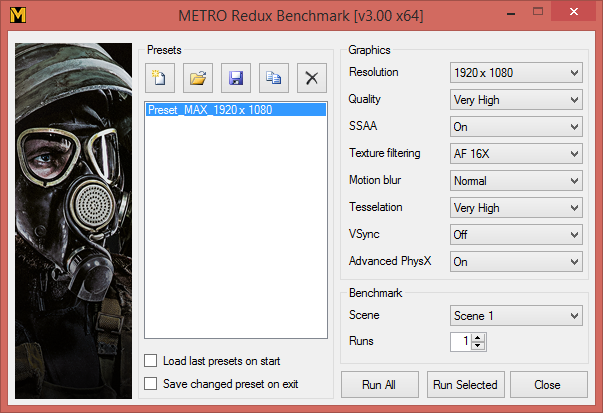Open the Tesselation dropdown
Screen dimensions: 603x413
(x=516, y=208)
